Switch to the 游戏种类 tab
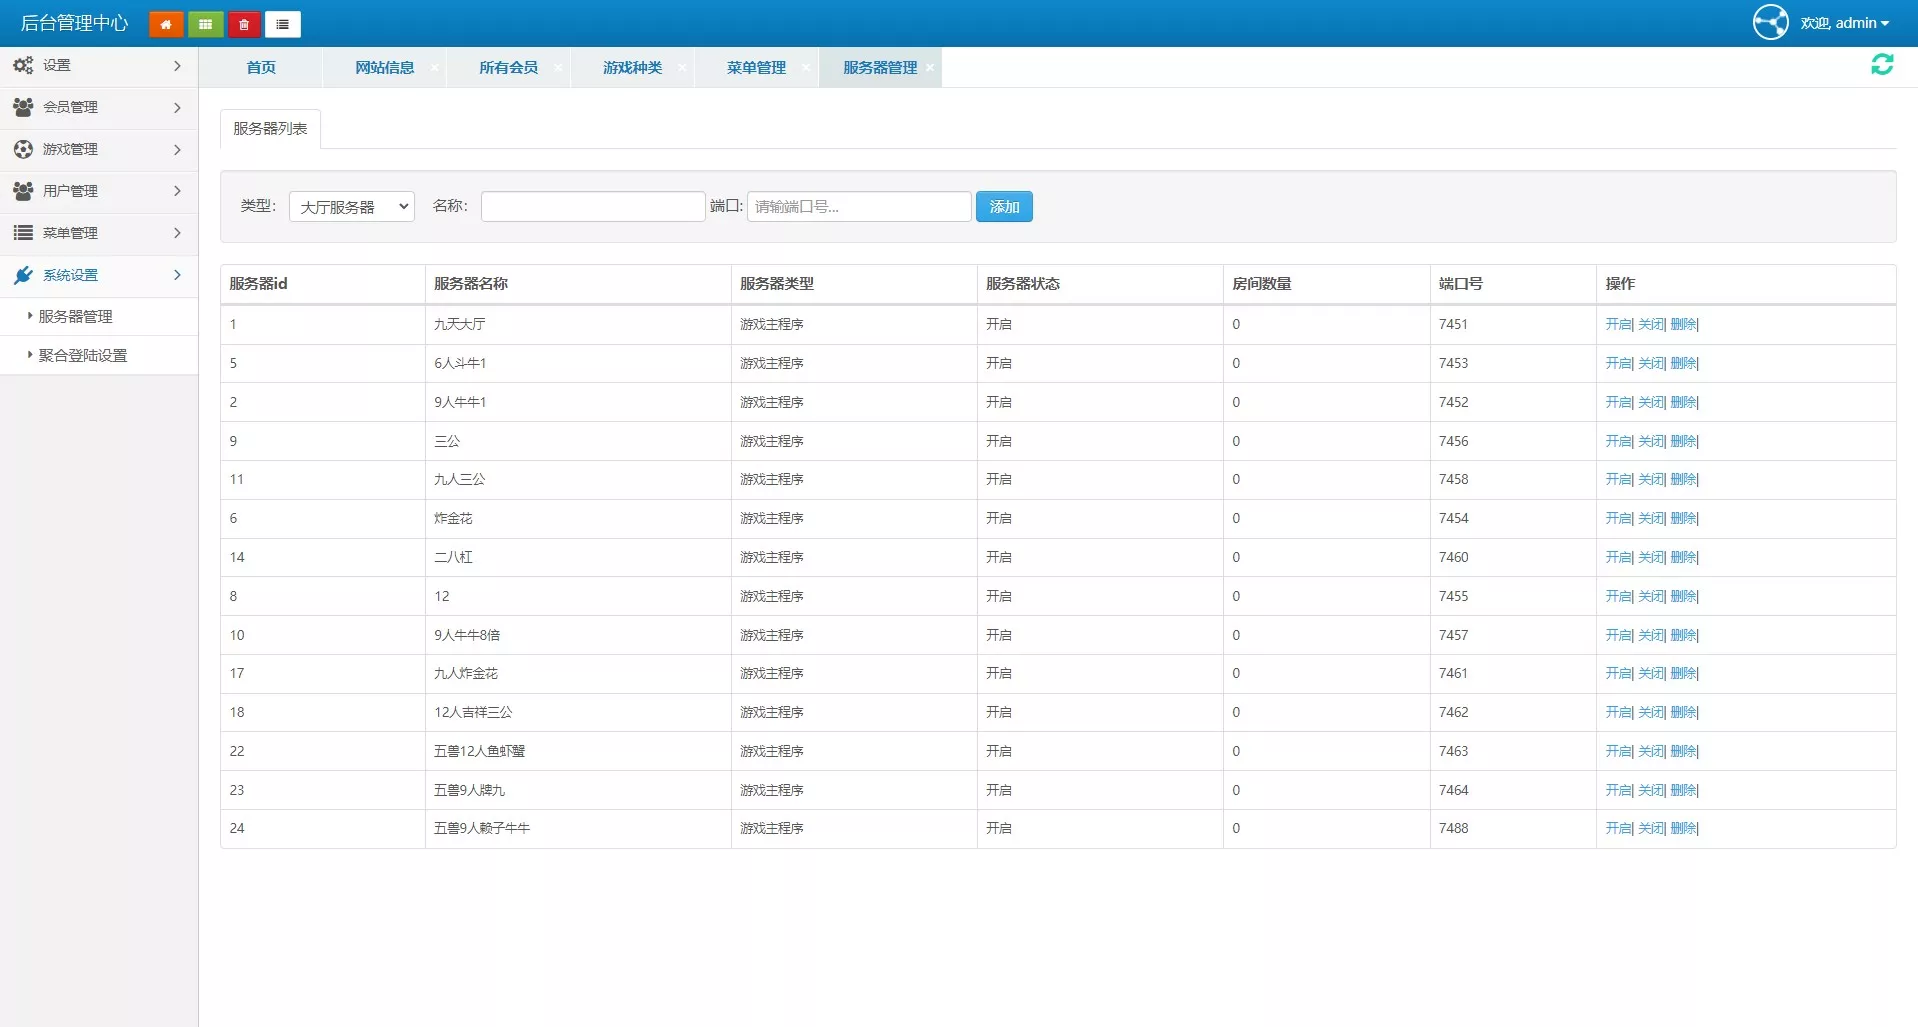 (632, 68)
